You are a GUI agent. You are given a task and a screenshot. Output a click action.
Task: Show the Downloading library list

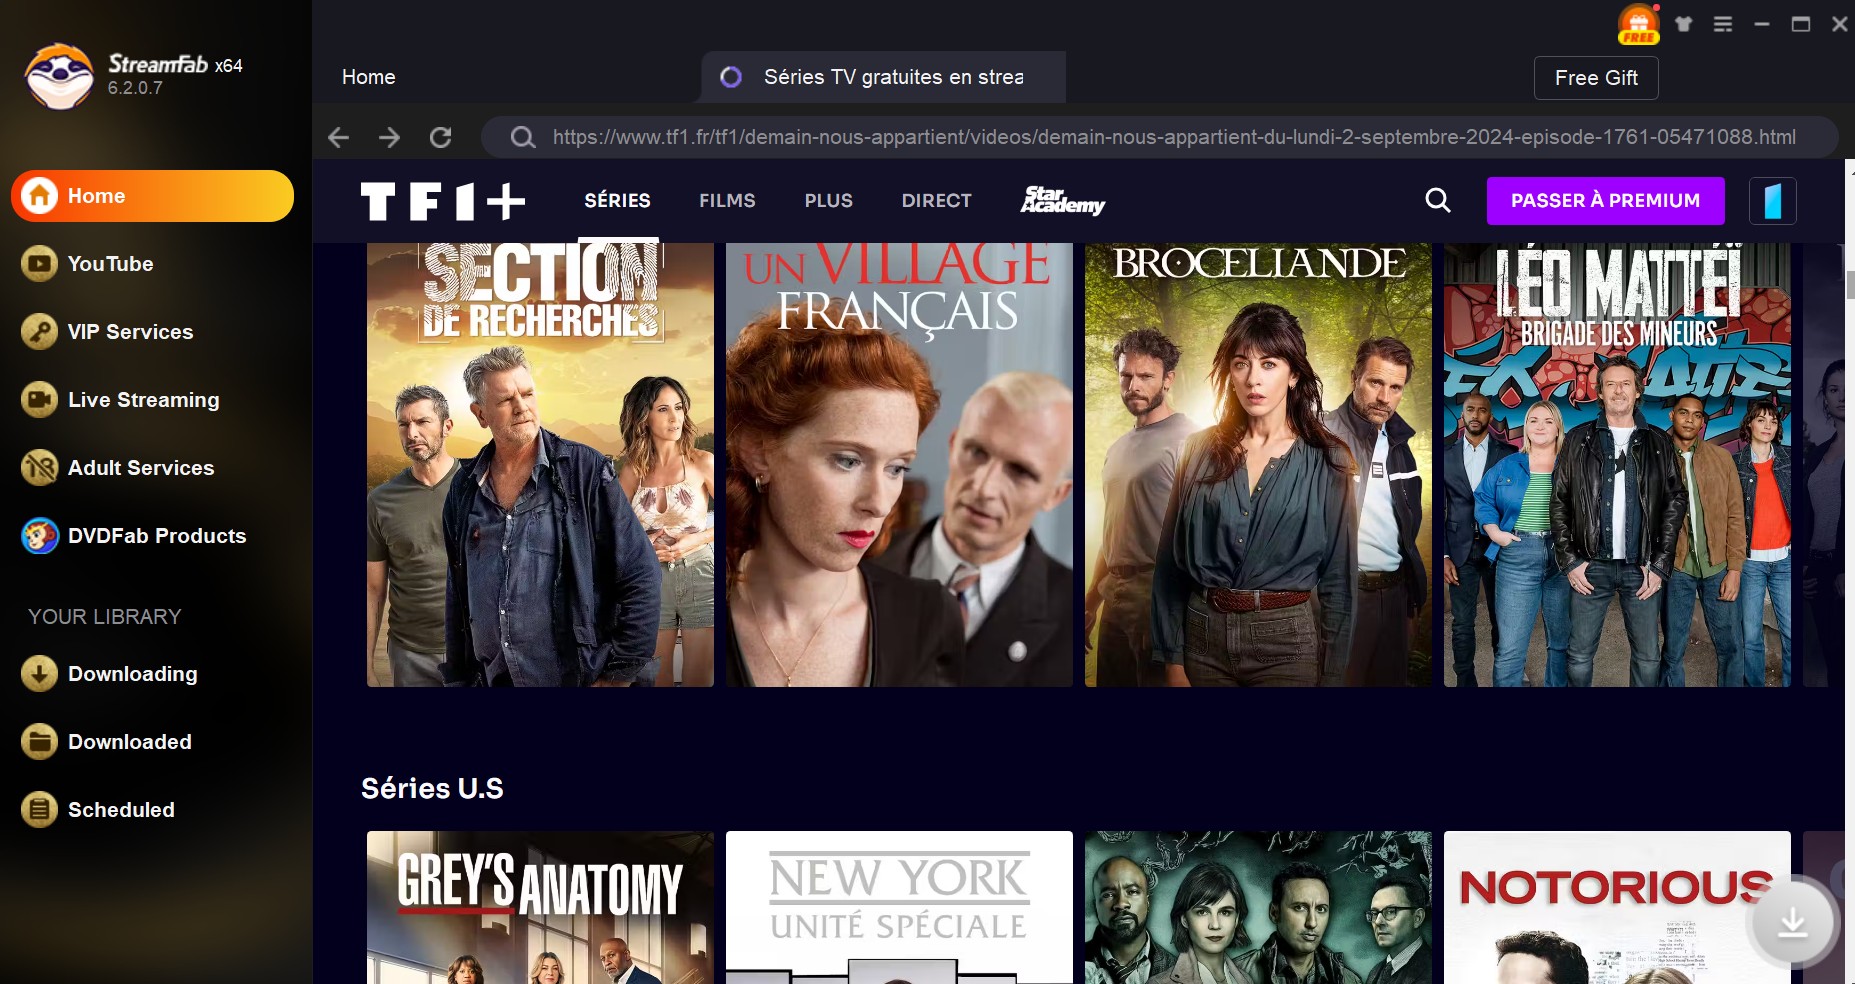pyautogui.click(x=132, y=674)
